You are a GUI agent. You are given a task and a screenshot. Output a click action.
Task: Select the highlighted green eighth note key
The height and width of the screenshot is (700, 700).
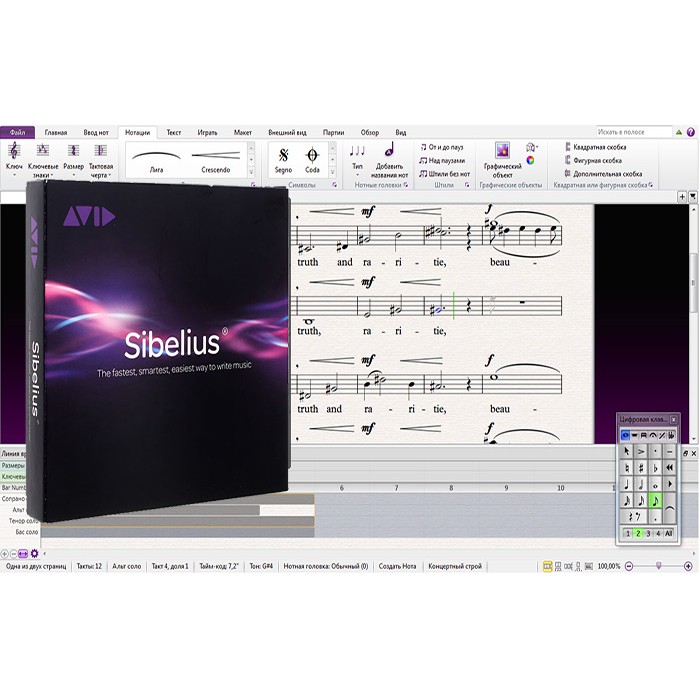coord(655,500)
